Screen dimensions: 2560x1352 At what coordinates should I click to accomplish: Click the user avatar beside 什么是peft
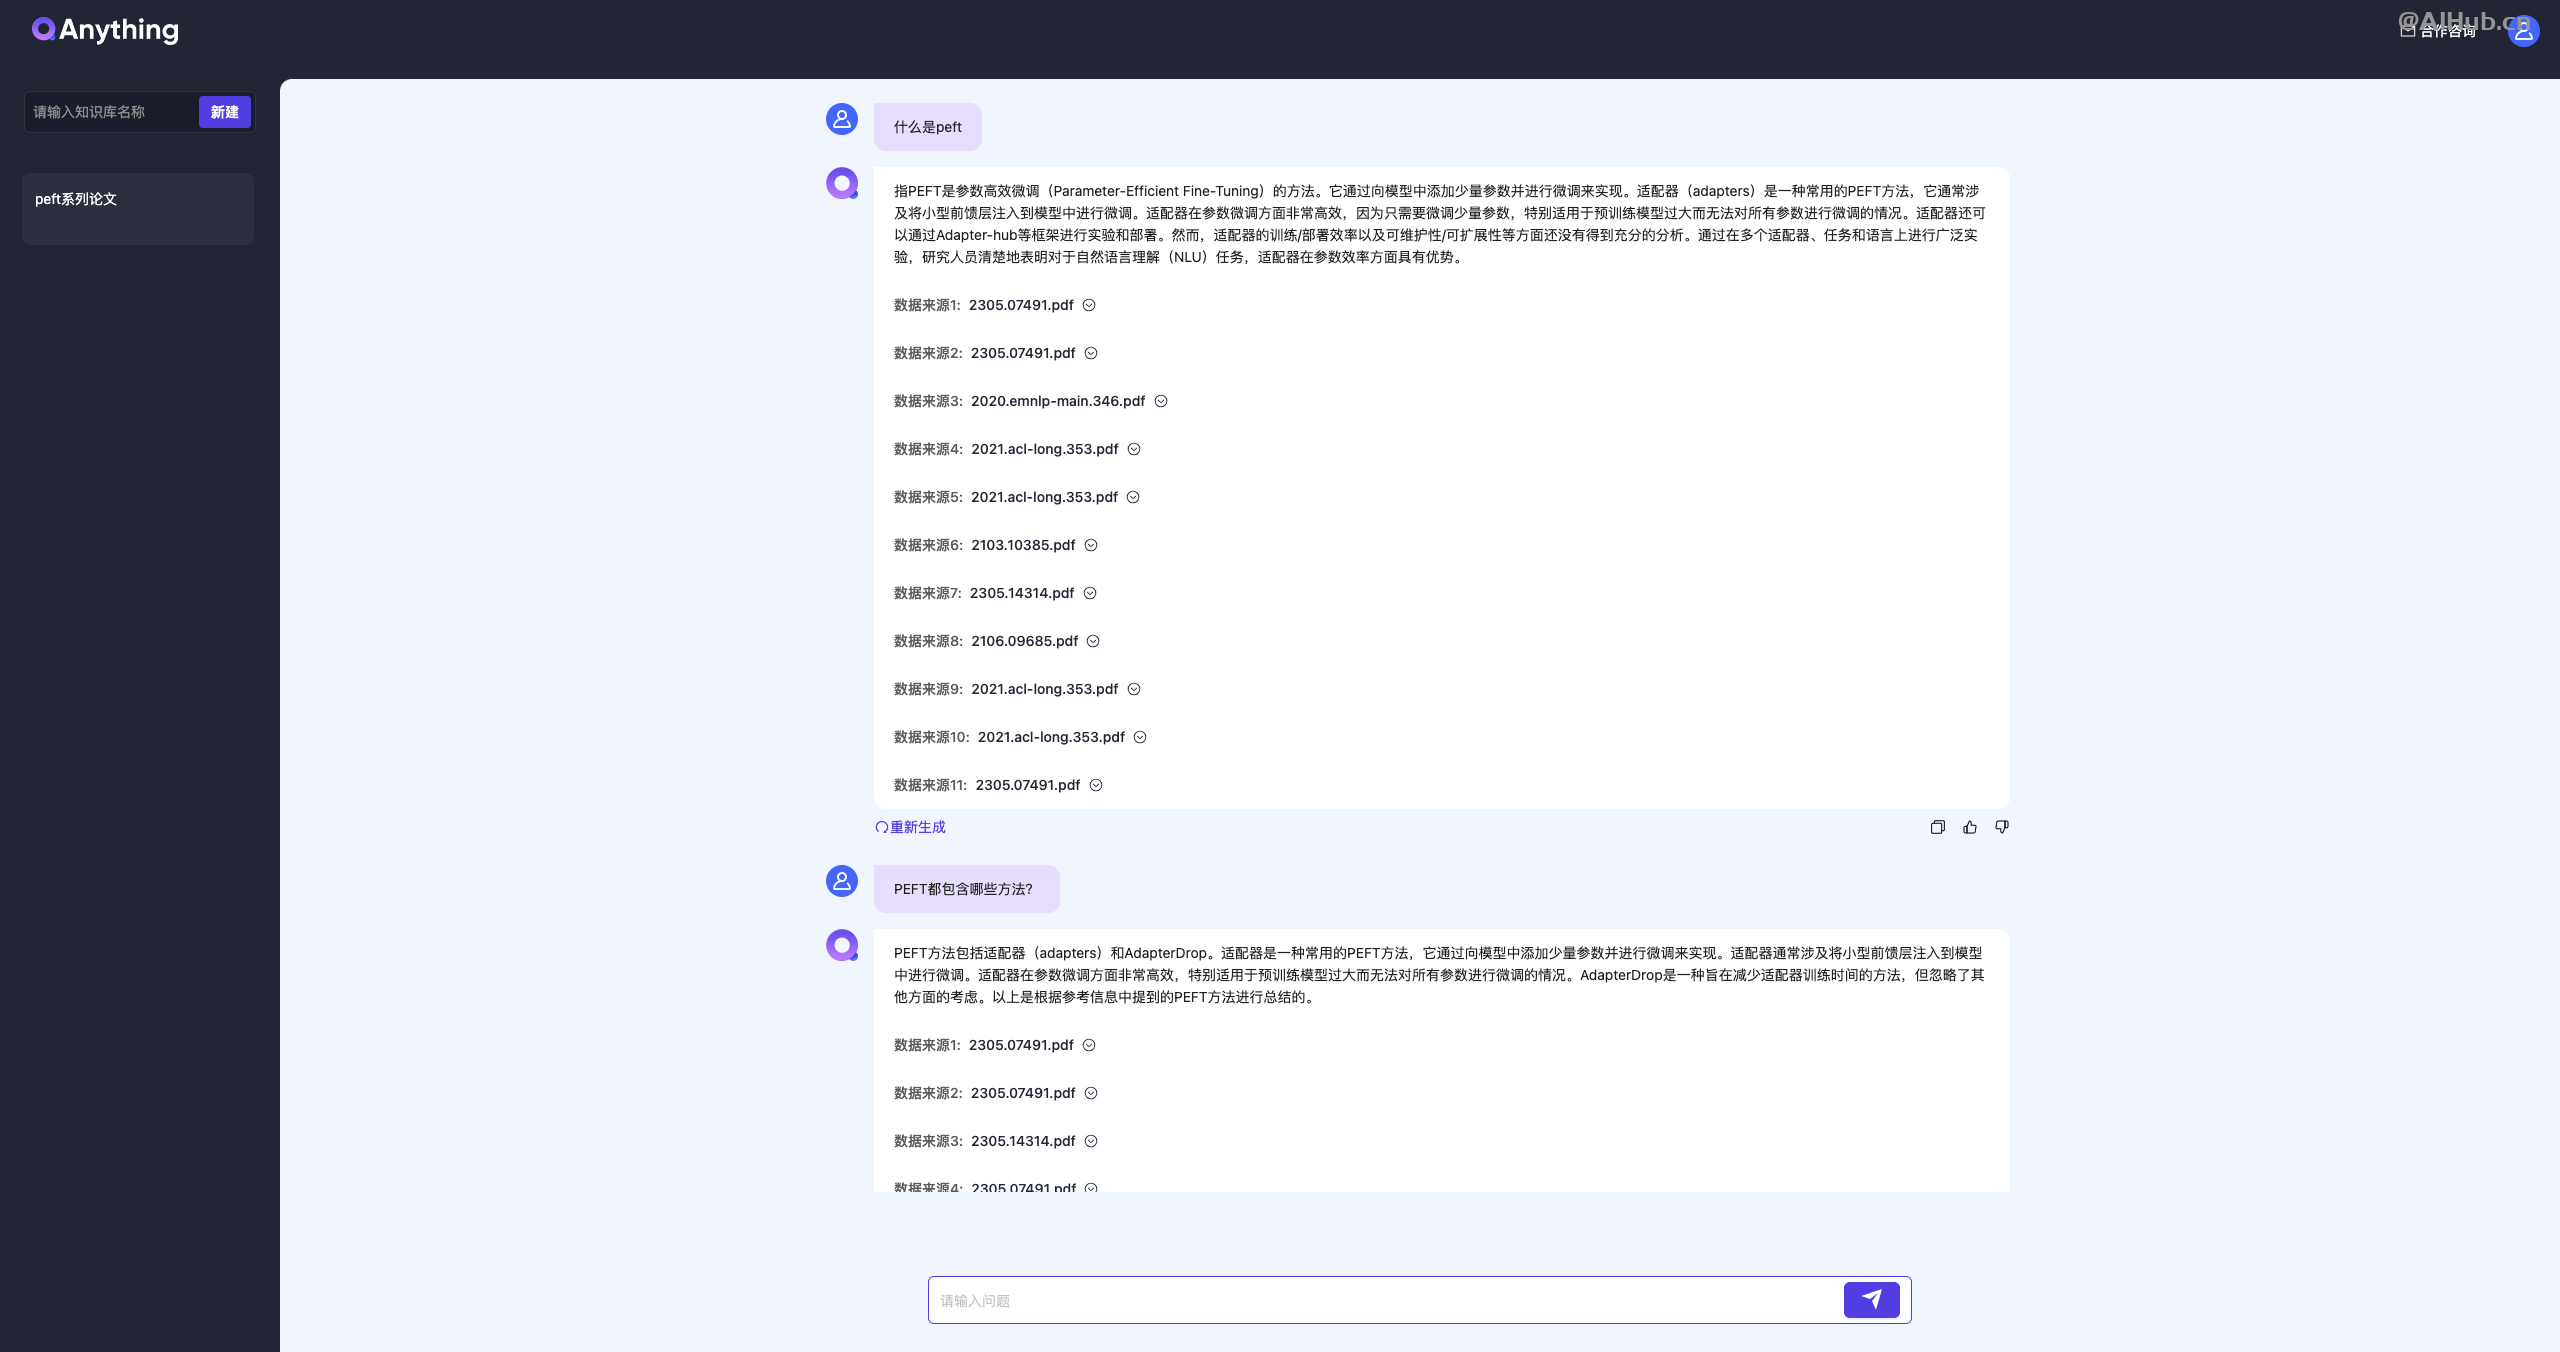pyautogui.click(x=842, y=119)
